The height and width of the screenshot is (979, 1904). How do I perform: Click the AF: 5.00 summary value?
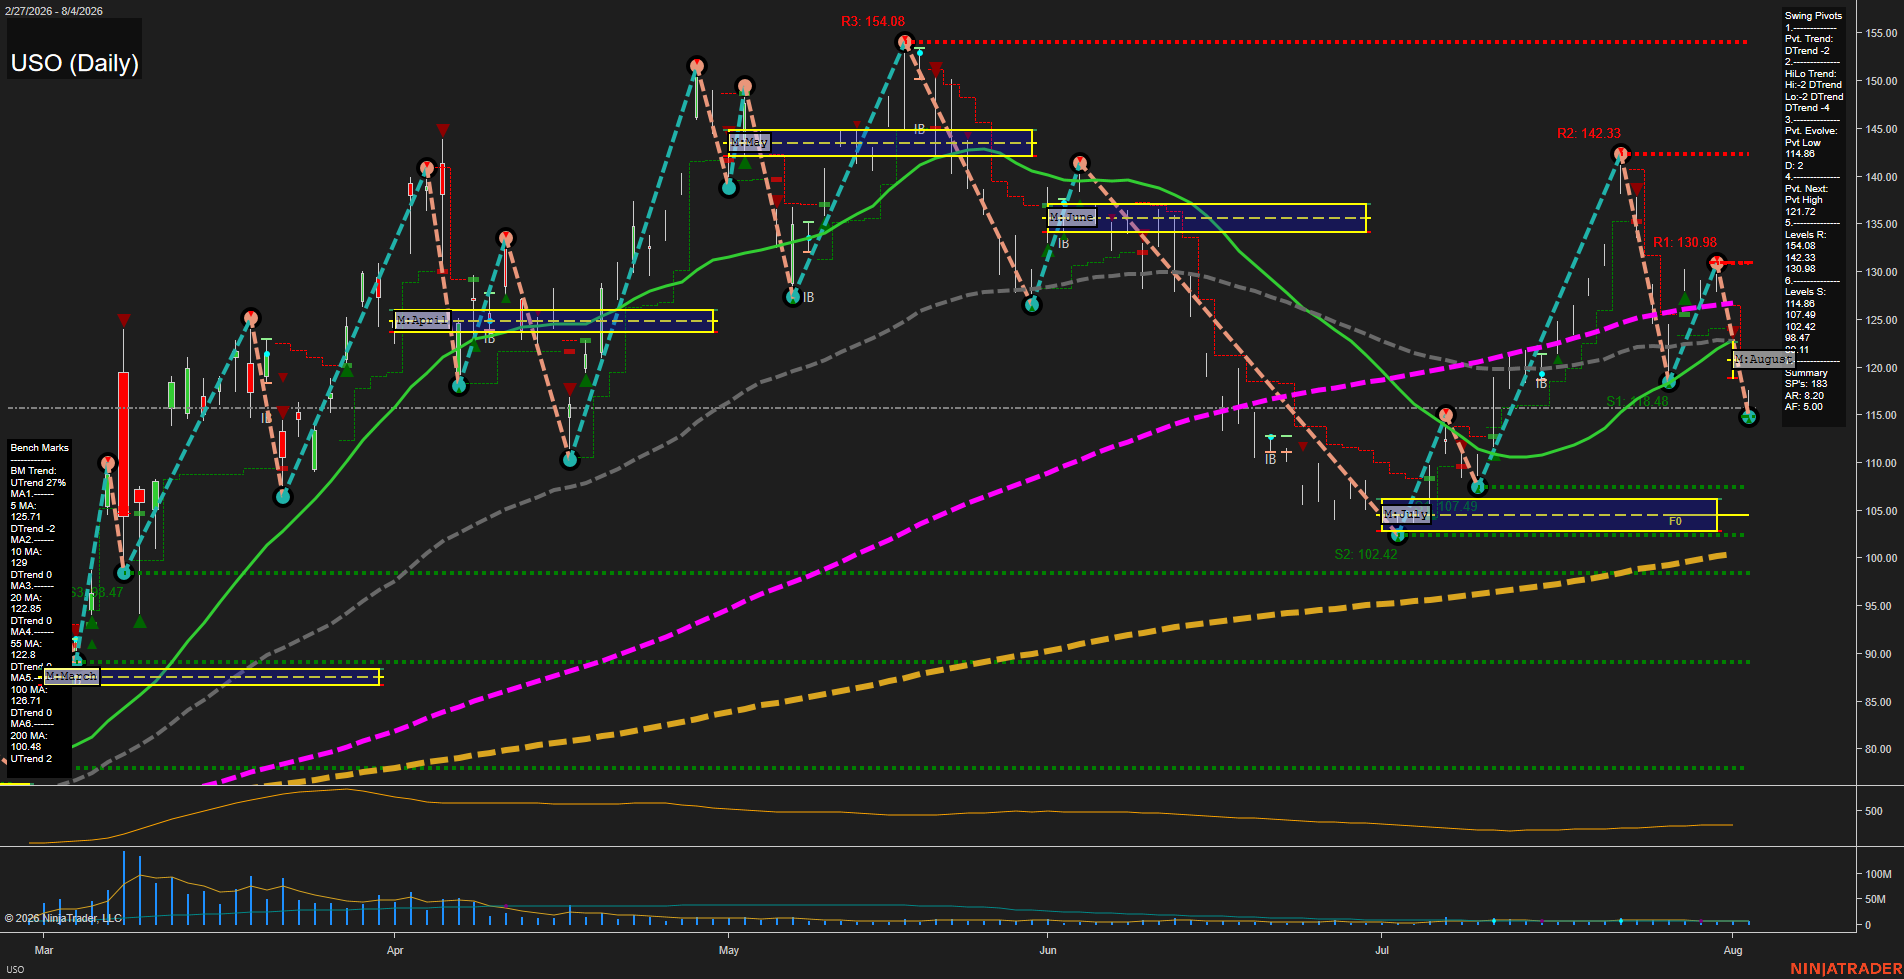[1804, 407]
